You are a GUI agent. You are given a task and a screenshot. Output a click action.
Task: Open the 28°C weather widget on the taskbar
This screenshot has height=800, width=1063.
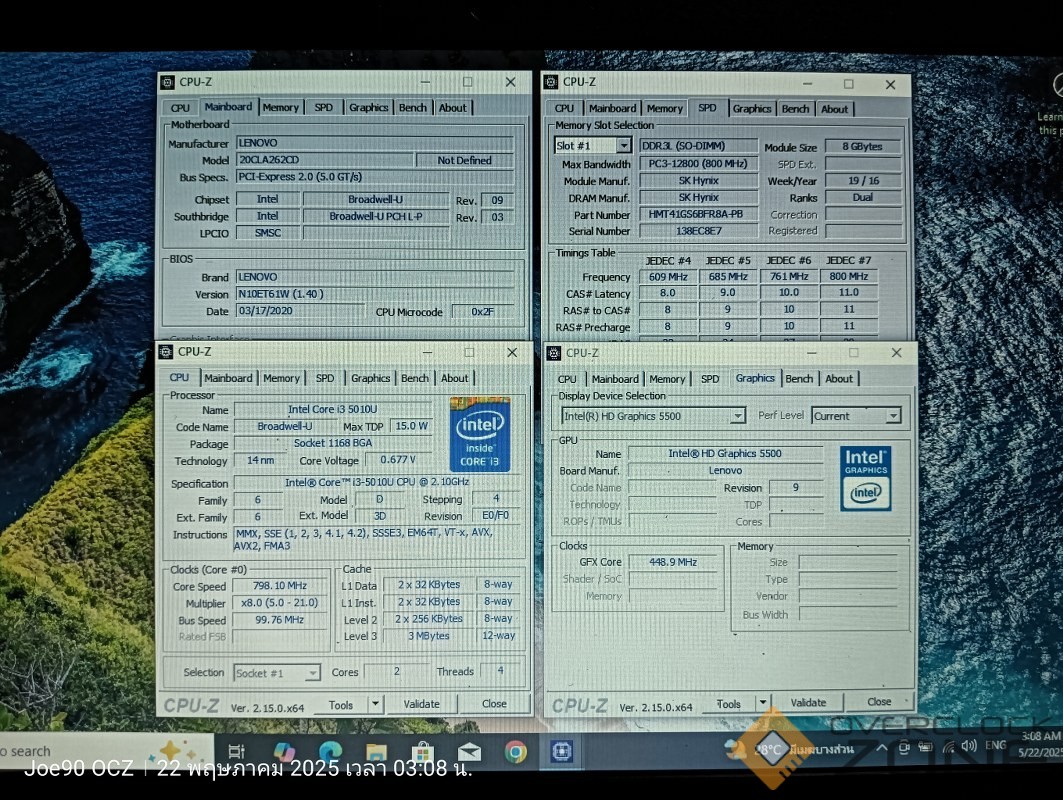coord(790,749)
